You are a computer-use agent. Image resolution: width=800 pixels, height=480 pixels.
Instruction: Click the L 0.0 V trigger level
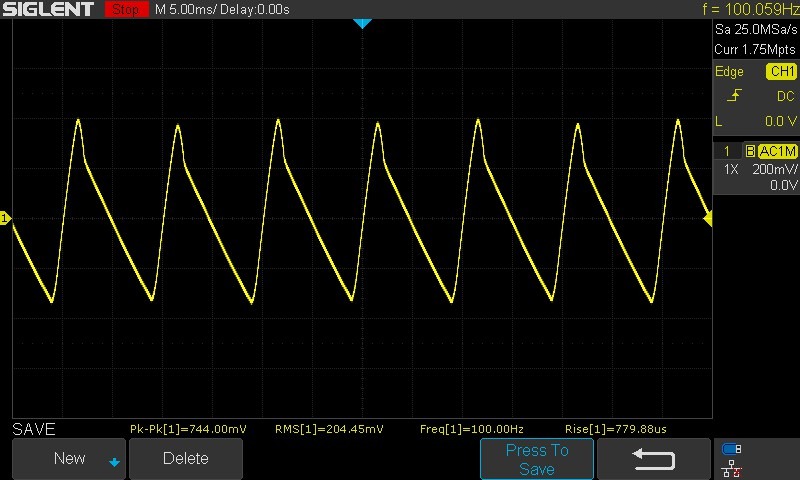(756, 121)
